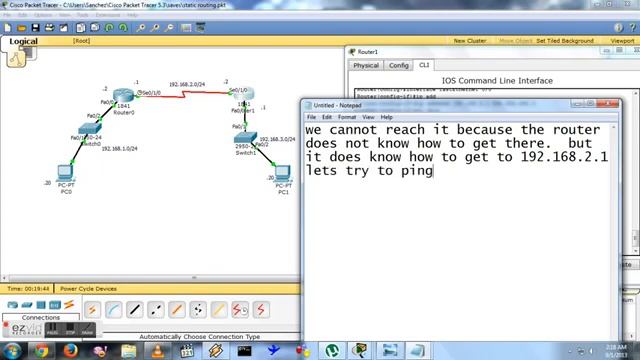
Task: Pick the Coaxial cable connection
Action: pyautogui.click(x=219, y=310)
